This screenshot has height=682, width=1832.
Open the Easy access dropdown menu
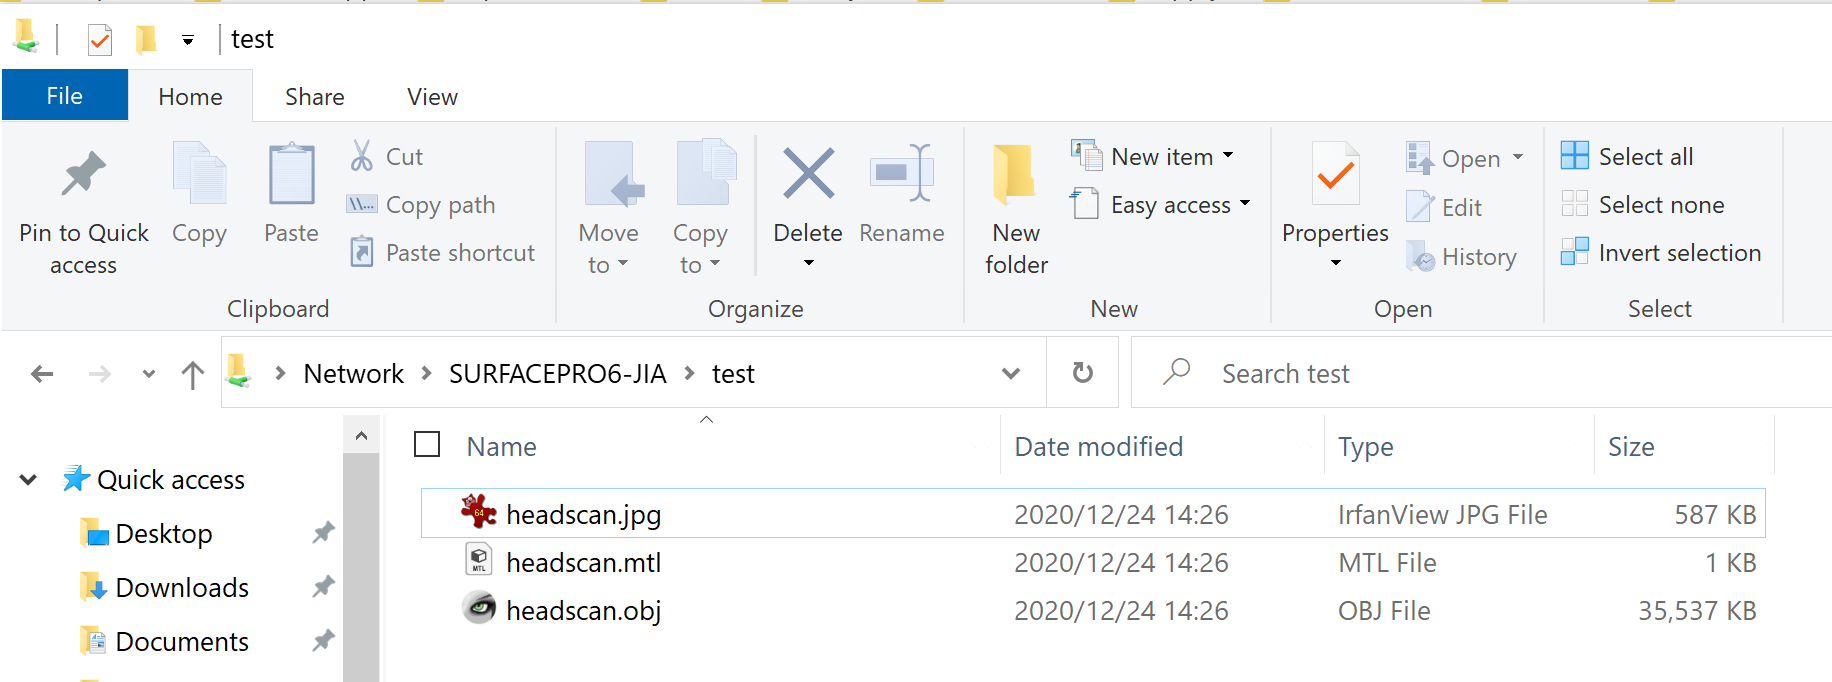1245,203
